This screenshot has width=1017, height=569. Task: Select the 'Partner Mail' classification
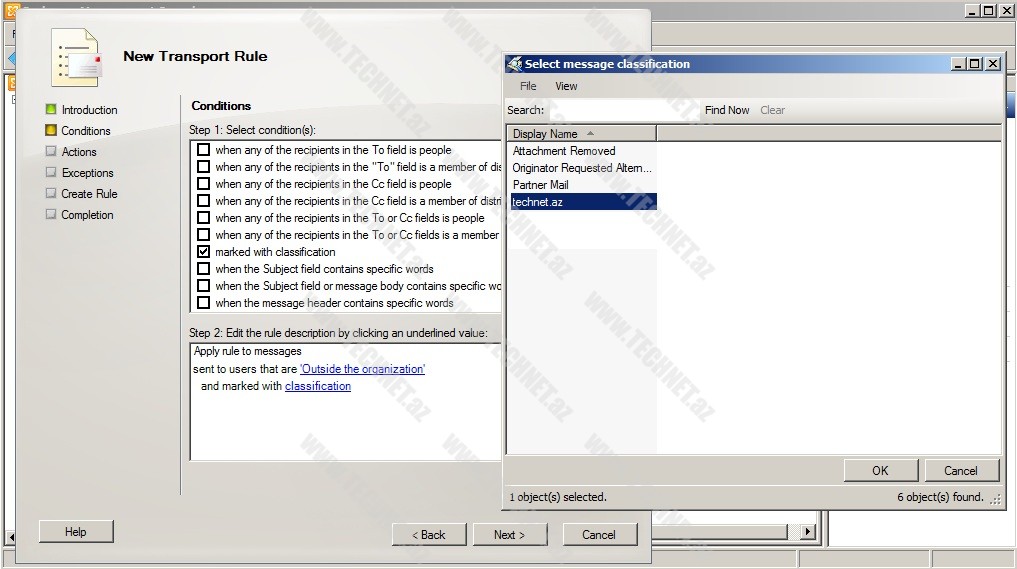point(540,185)
